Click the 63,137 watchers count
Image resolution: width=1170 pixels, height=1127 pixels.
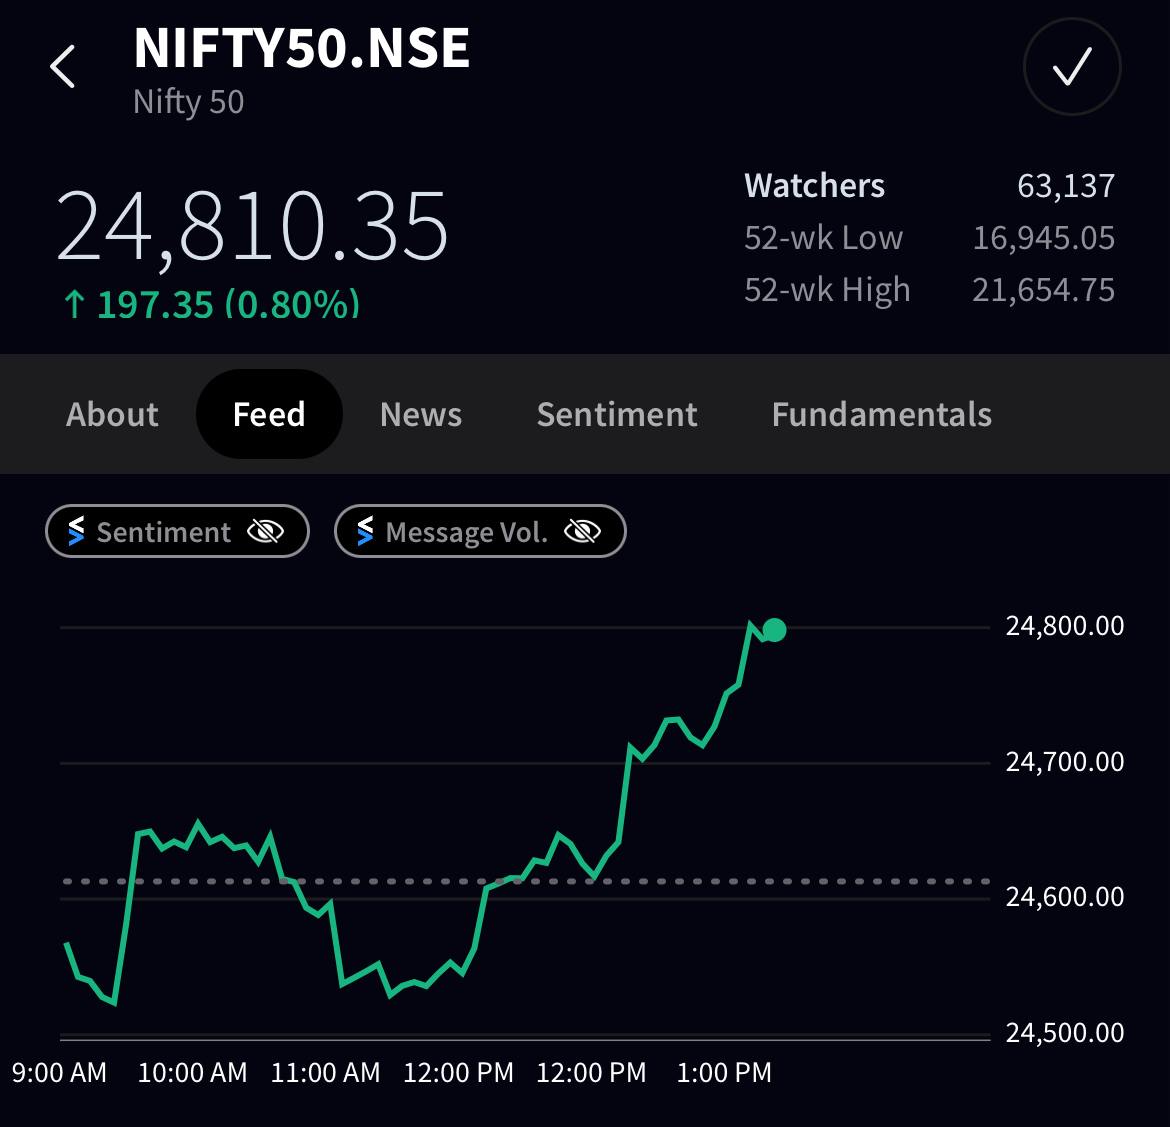[x=1066, y=186]
